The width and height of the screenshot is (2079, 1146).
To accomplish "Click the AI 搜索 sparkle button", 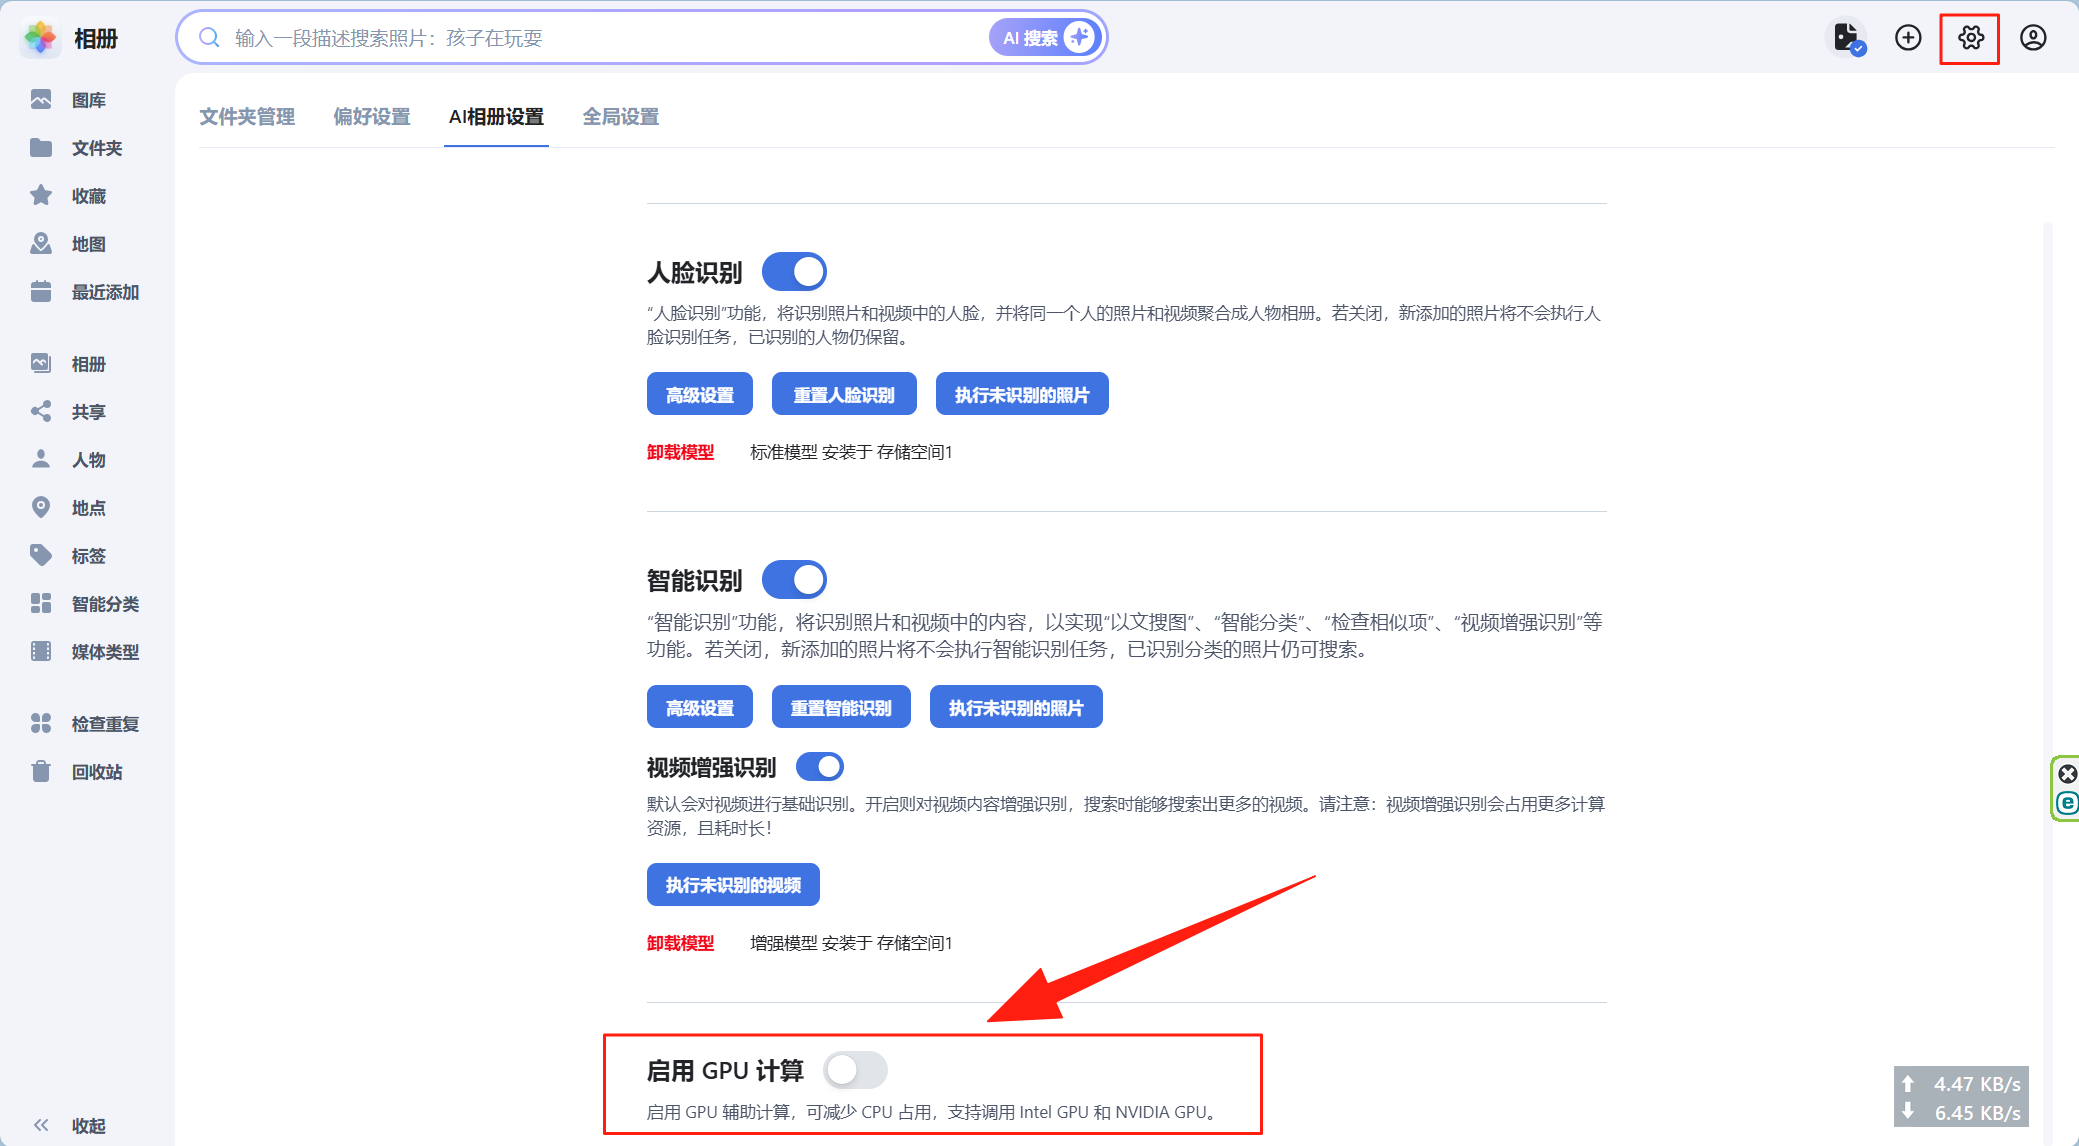I will click(1046, 38).
